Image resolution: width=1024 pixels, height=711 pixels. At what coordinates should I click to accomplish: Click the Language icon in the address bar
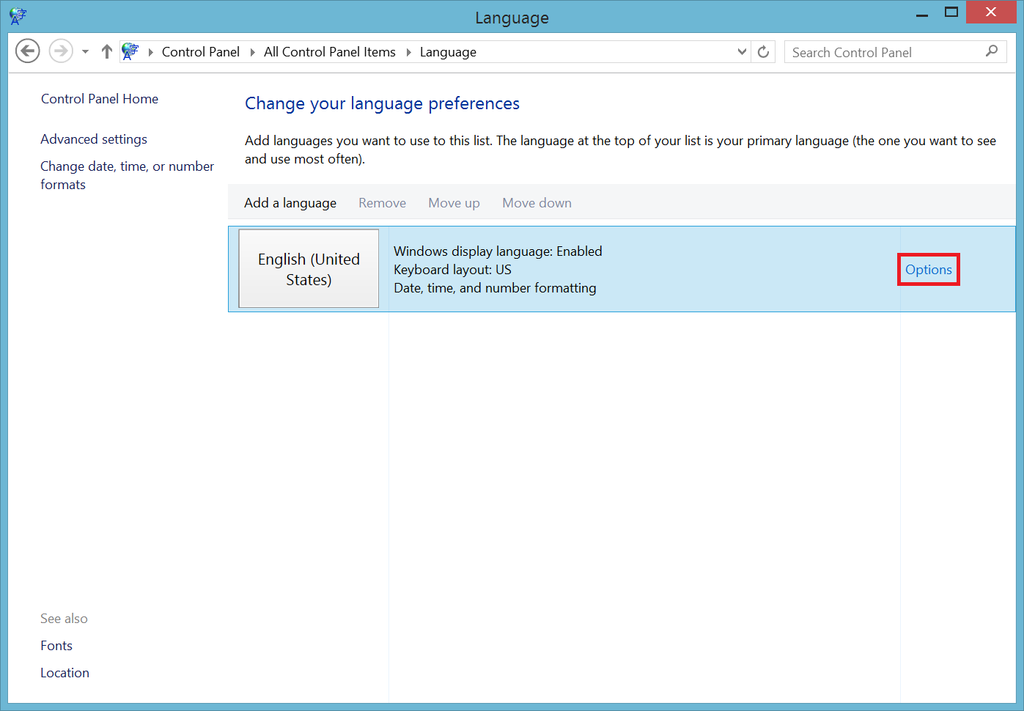(x=130, y=50)
